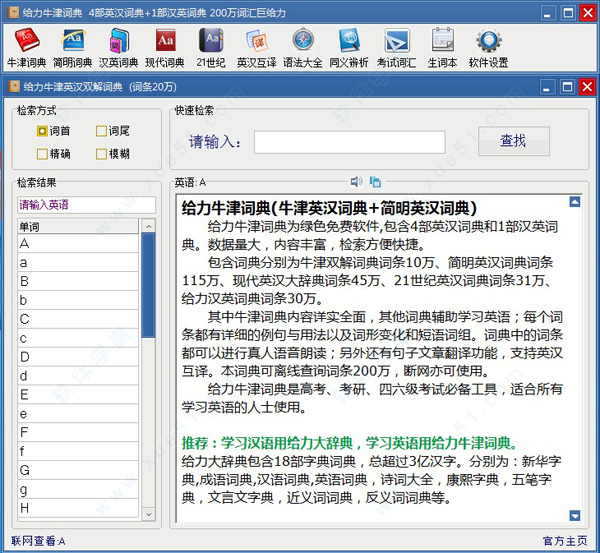Select lowercase g in word list
Image resolution: width=600 pixels, height=553 pixels.
[78, 489]
